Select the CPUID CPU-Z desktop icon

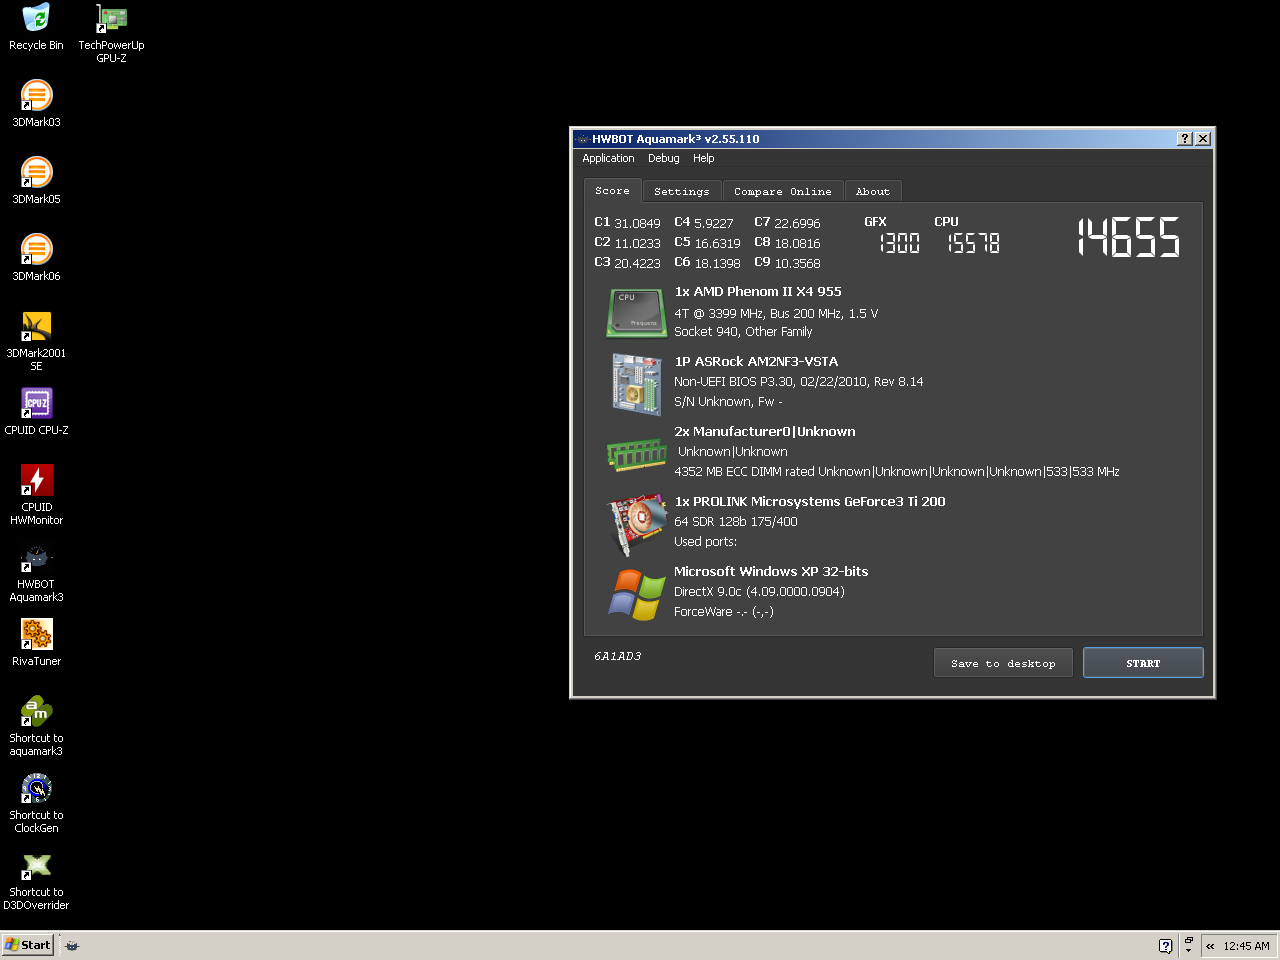click(x=36, y=411)
